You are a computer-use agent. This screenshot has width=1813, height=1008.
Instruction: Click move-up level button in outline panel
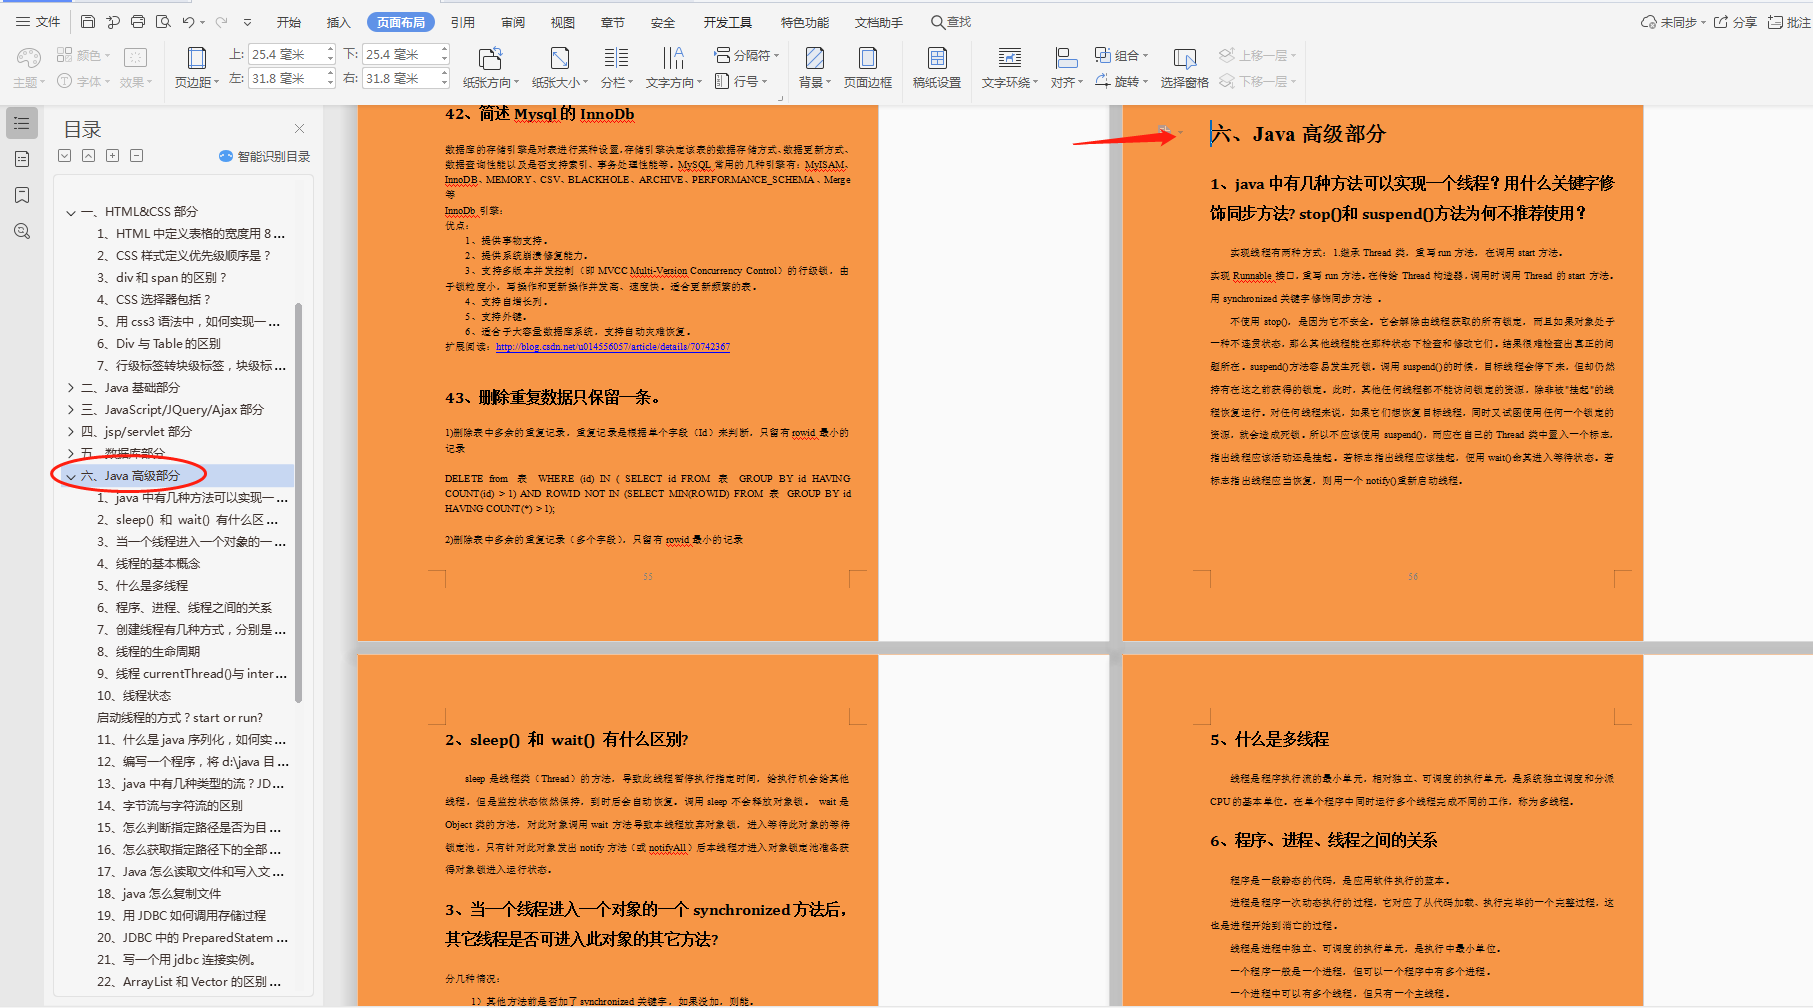[88, 155]
